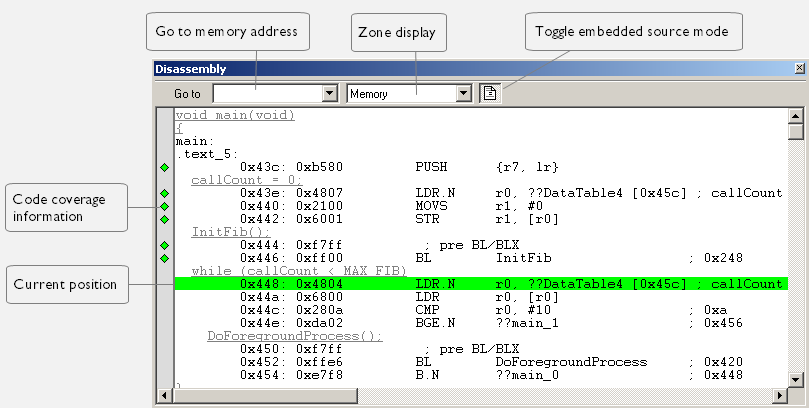Viewport: 809px width, 408px height.
Task: Expand the Memory zone dropdown
Action: (x=463, y=94)
